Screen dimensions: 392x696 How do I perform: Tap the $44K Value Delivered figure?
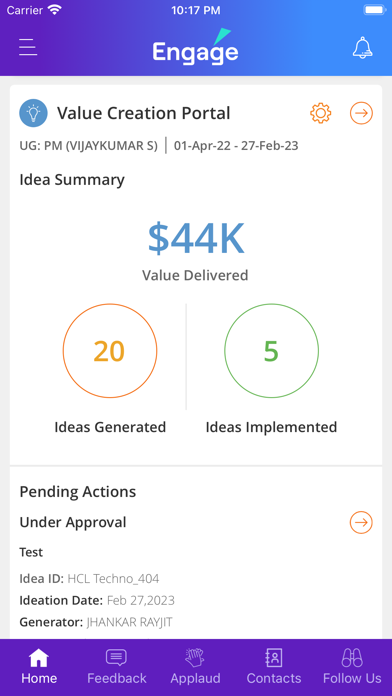pyautogui.click(x=195, y=238)
